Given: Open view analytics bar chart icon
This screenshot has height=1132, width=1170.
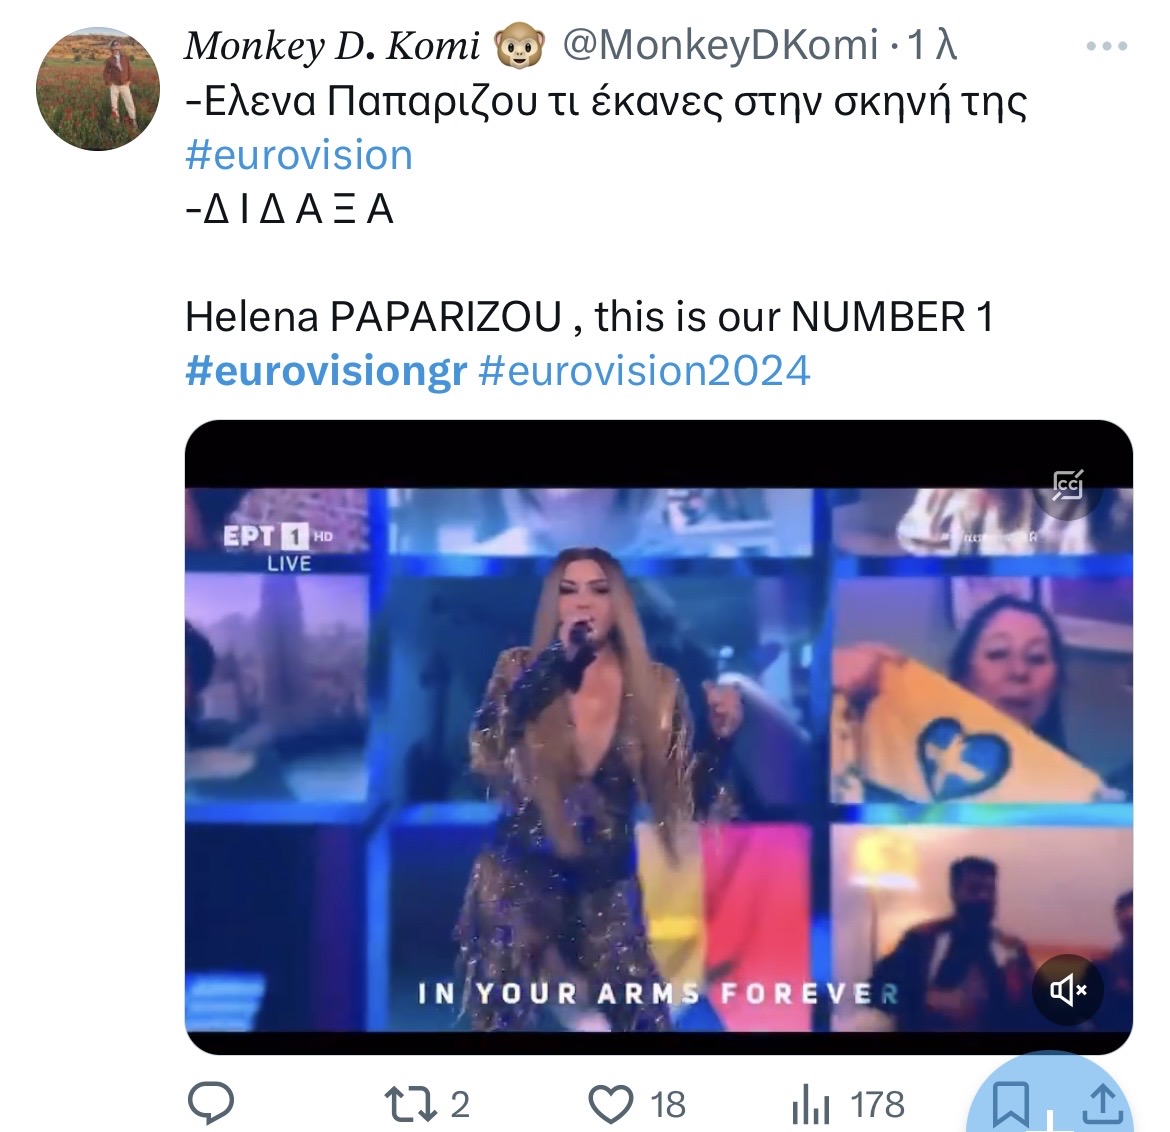Looking at the screenshot, I should tap(811, 1105).
